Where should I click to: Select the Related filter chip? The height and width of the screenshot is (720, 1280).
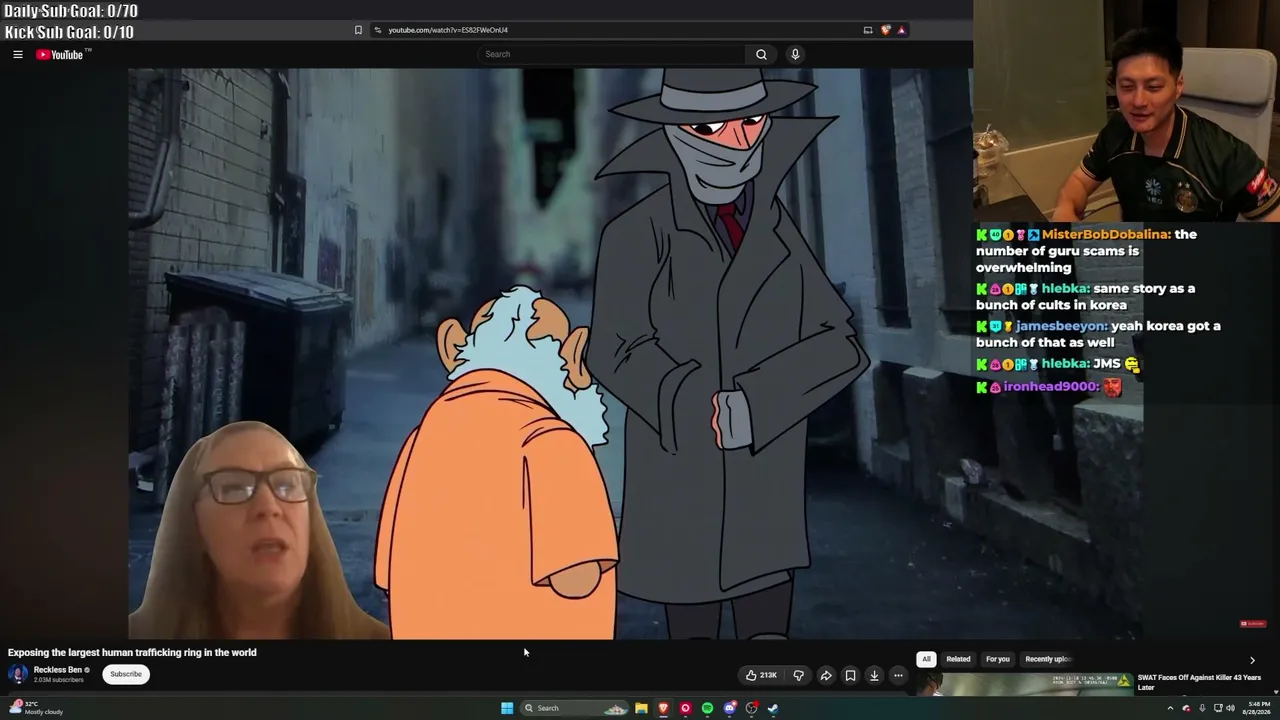click(x=958, y=659)
